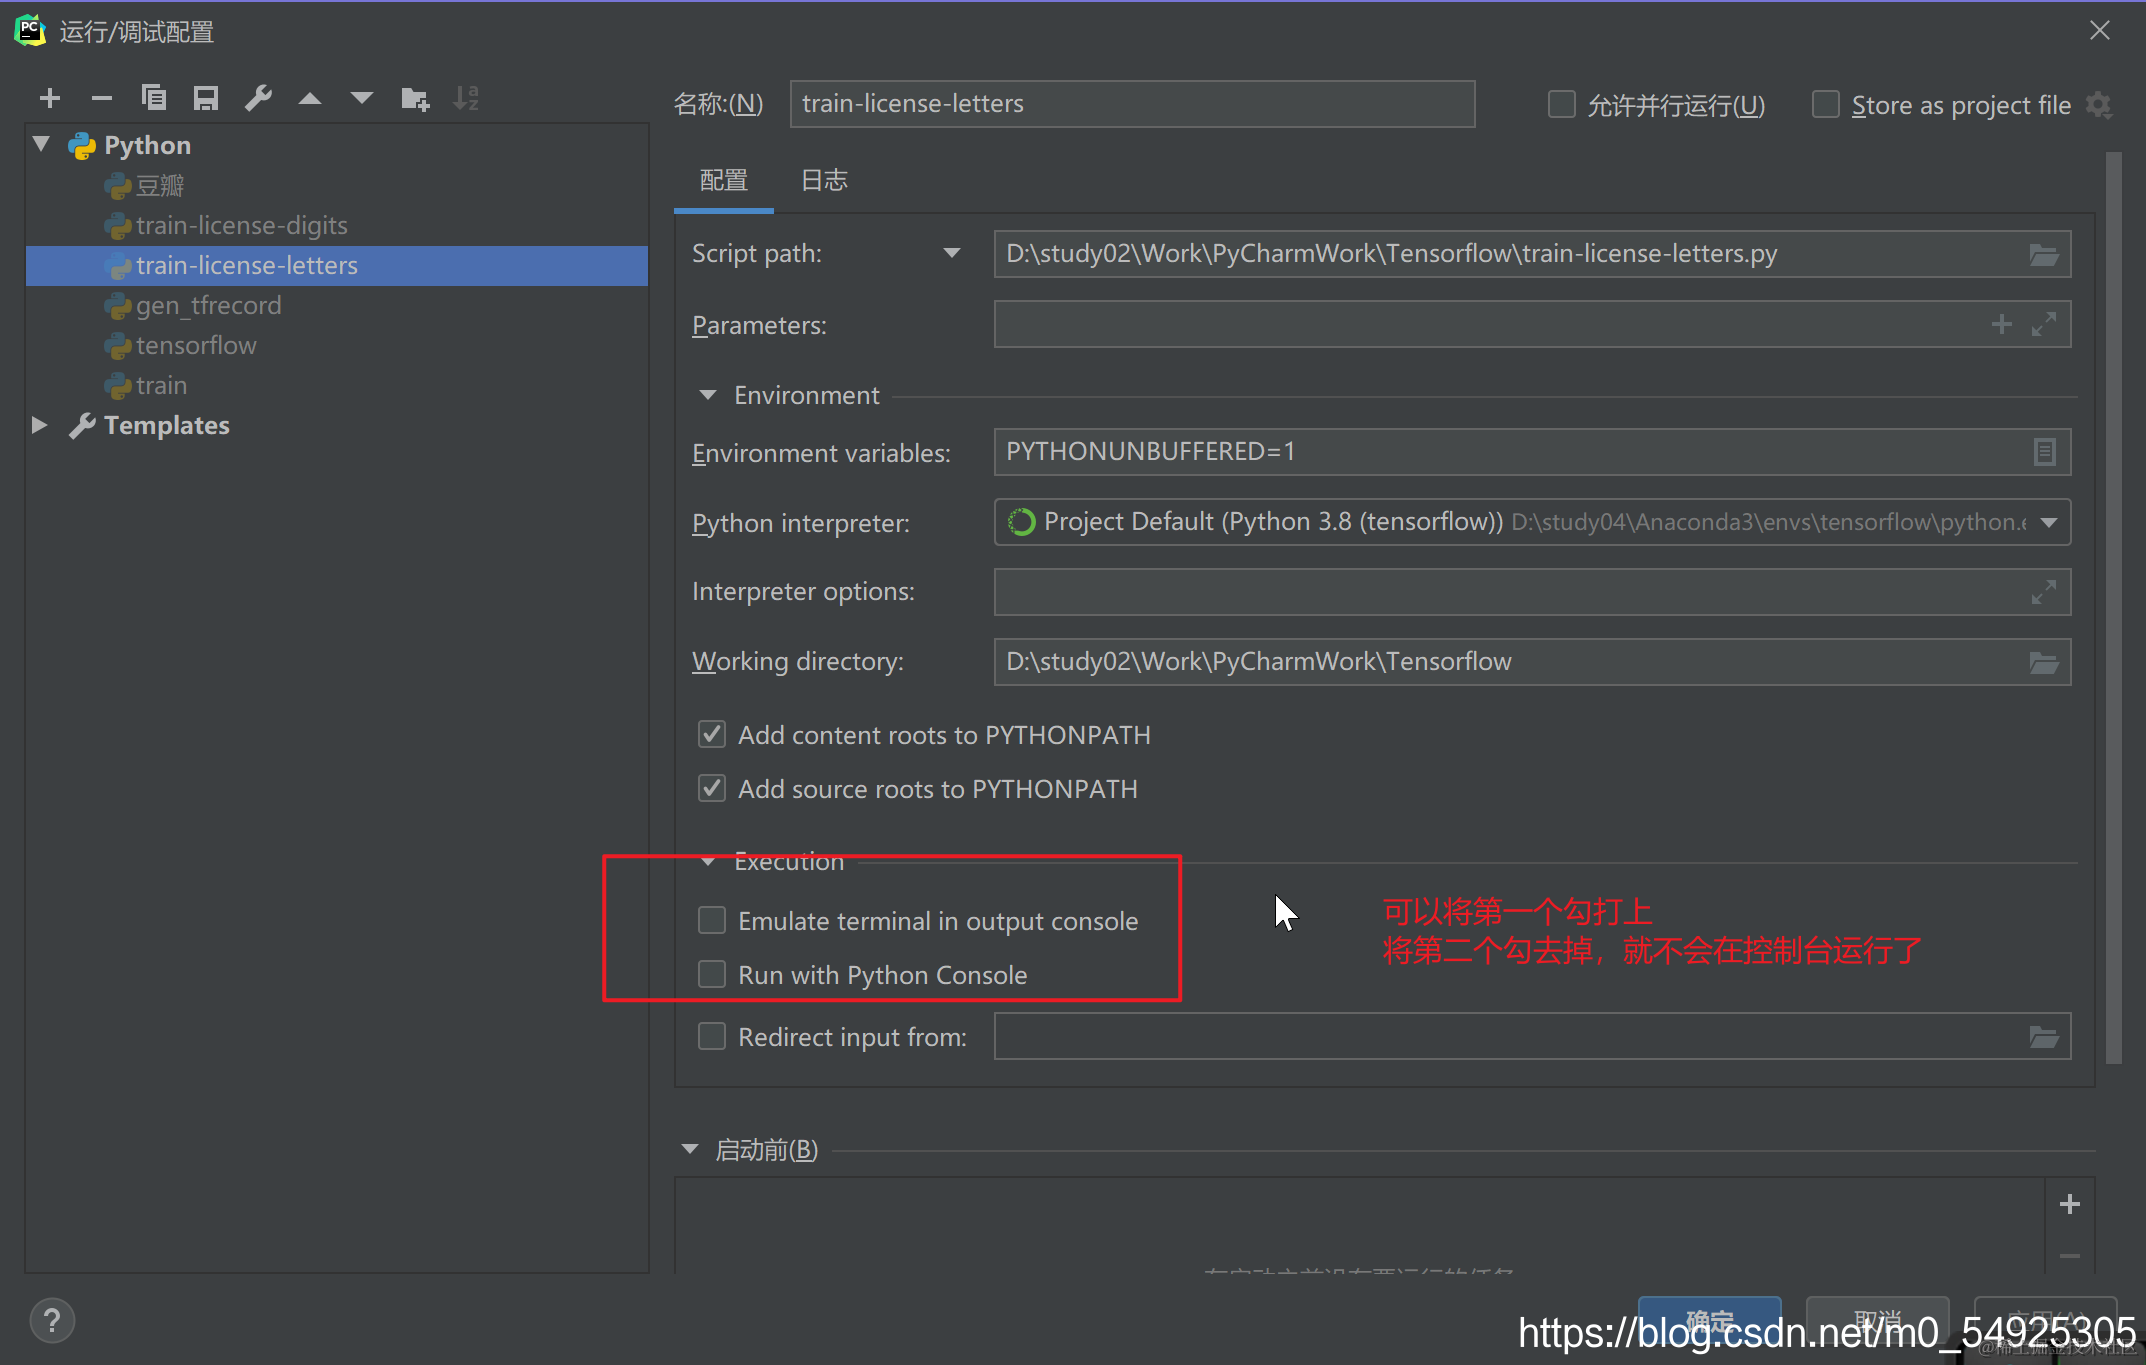Image resolution: width=2146 pixels, height=1365 pixels.
Task: Open environment variables editor icon
Action: point(2044,452)
